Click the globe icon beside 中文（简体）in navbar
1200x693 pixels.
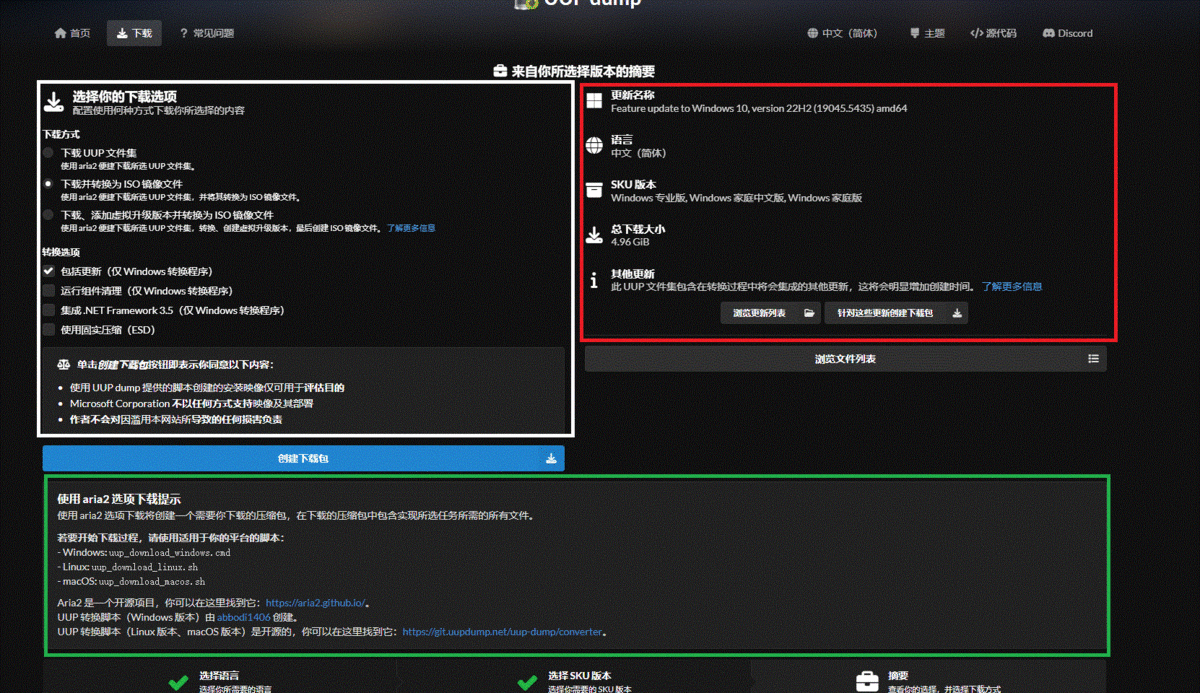click(x=813, y=33)
